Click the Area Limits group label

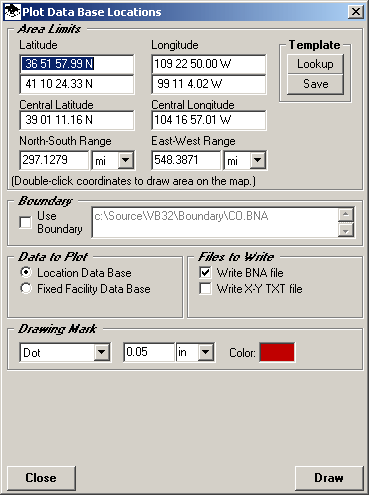tap(49, 29)
